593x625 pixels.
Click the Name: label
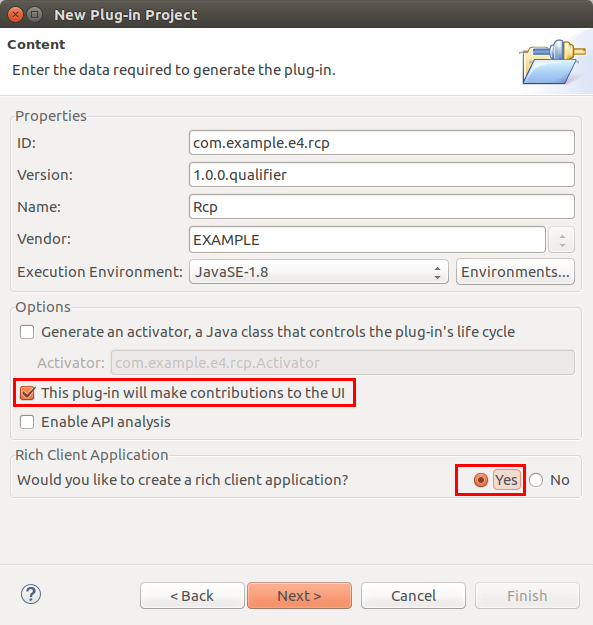[x=39, y=207]
